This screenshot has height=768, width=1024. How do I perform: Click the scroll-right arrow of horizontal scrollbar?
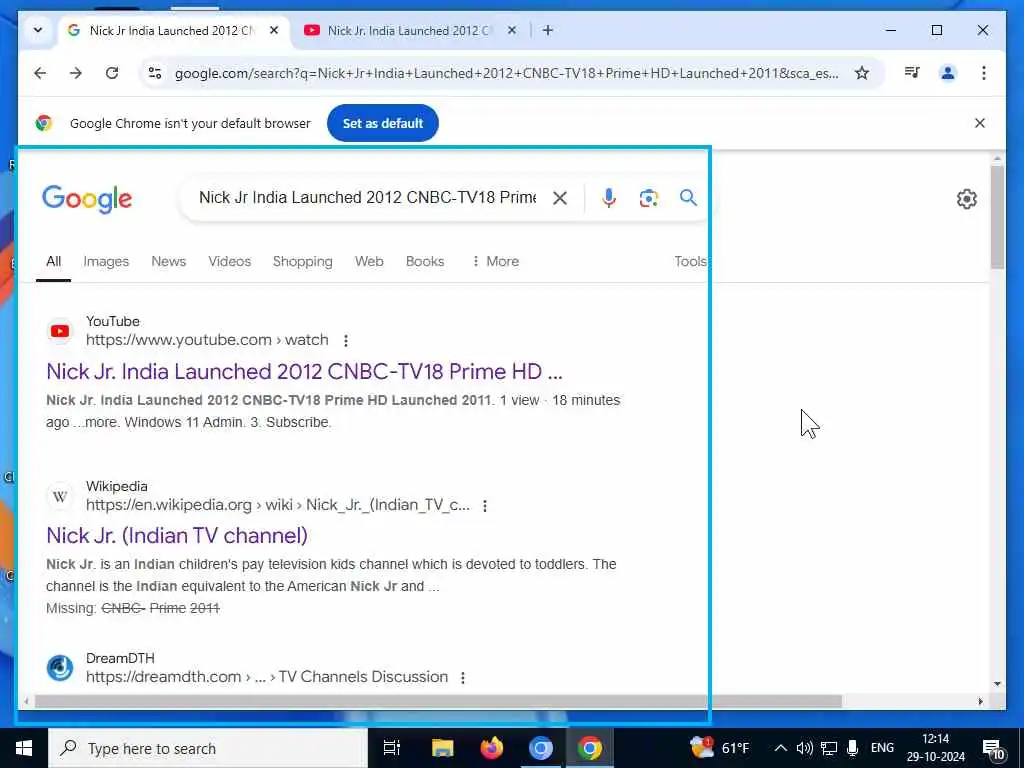click(980, 701)
